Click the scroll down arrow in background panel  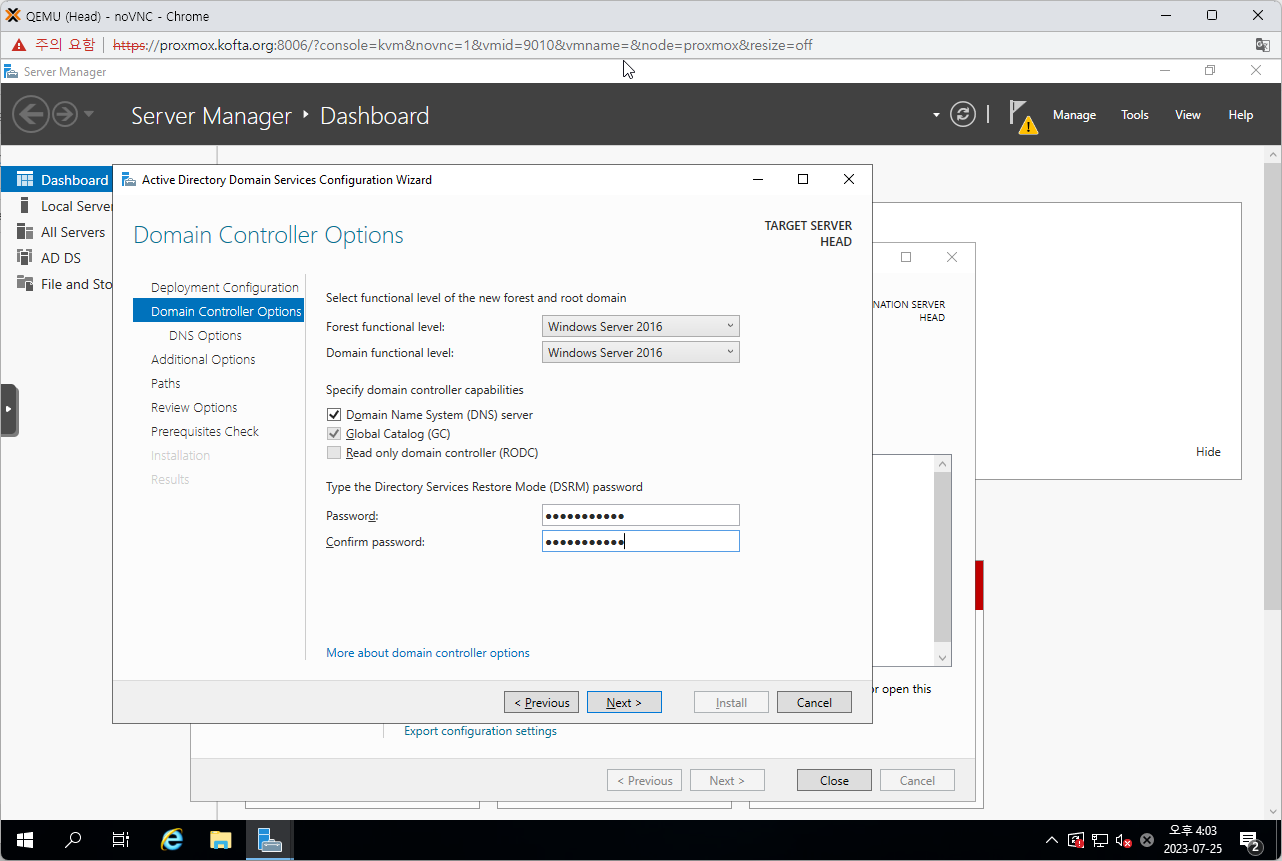point(941,657)
